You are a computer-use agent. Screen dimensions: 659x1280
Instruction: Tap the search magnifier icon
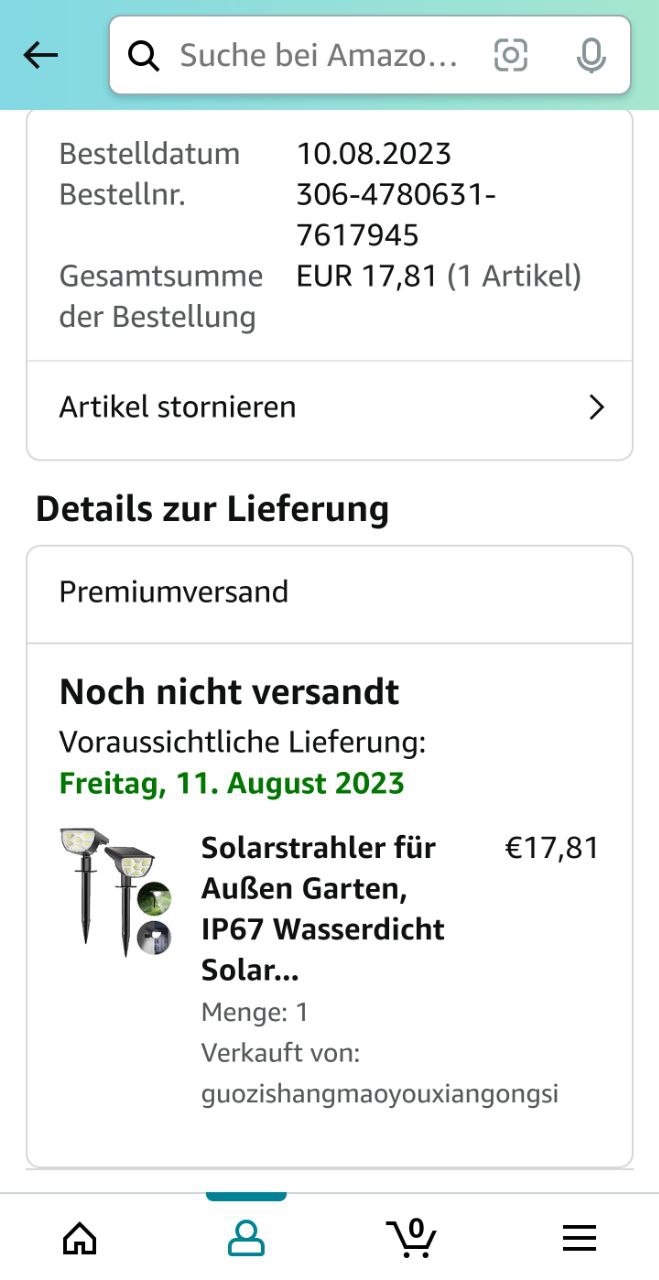tap(144, 56)
